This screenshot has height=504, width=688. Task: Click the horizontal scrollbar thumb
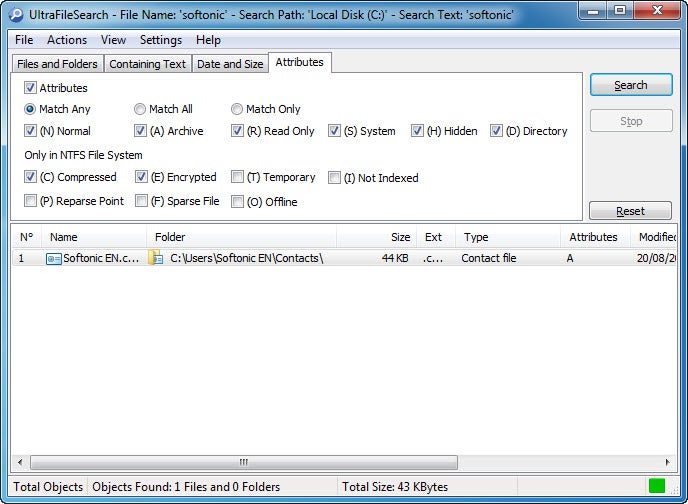pyautogui.click(x=244, y=462)
